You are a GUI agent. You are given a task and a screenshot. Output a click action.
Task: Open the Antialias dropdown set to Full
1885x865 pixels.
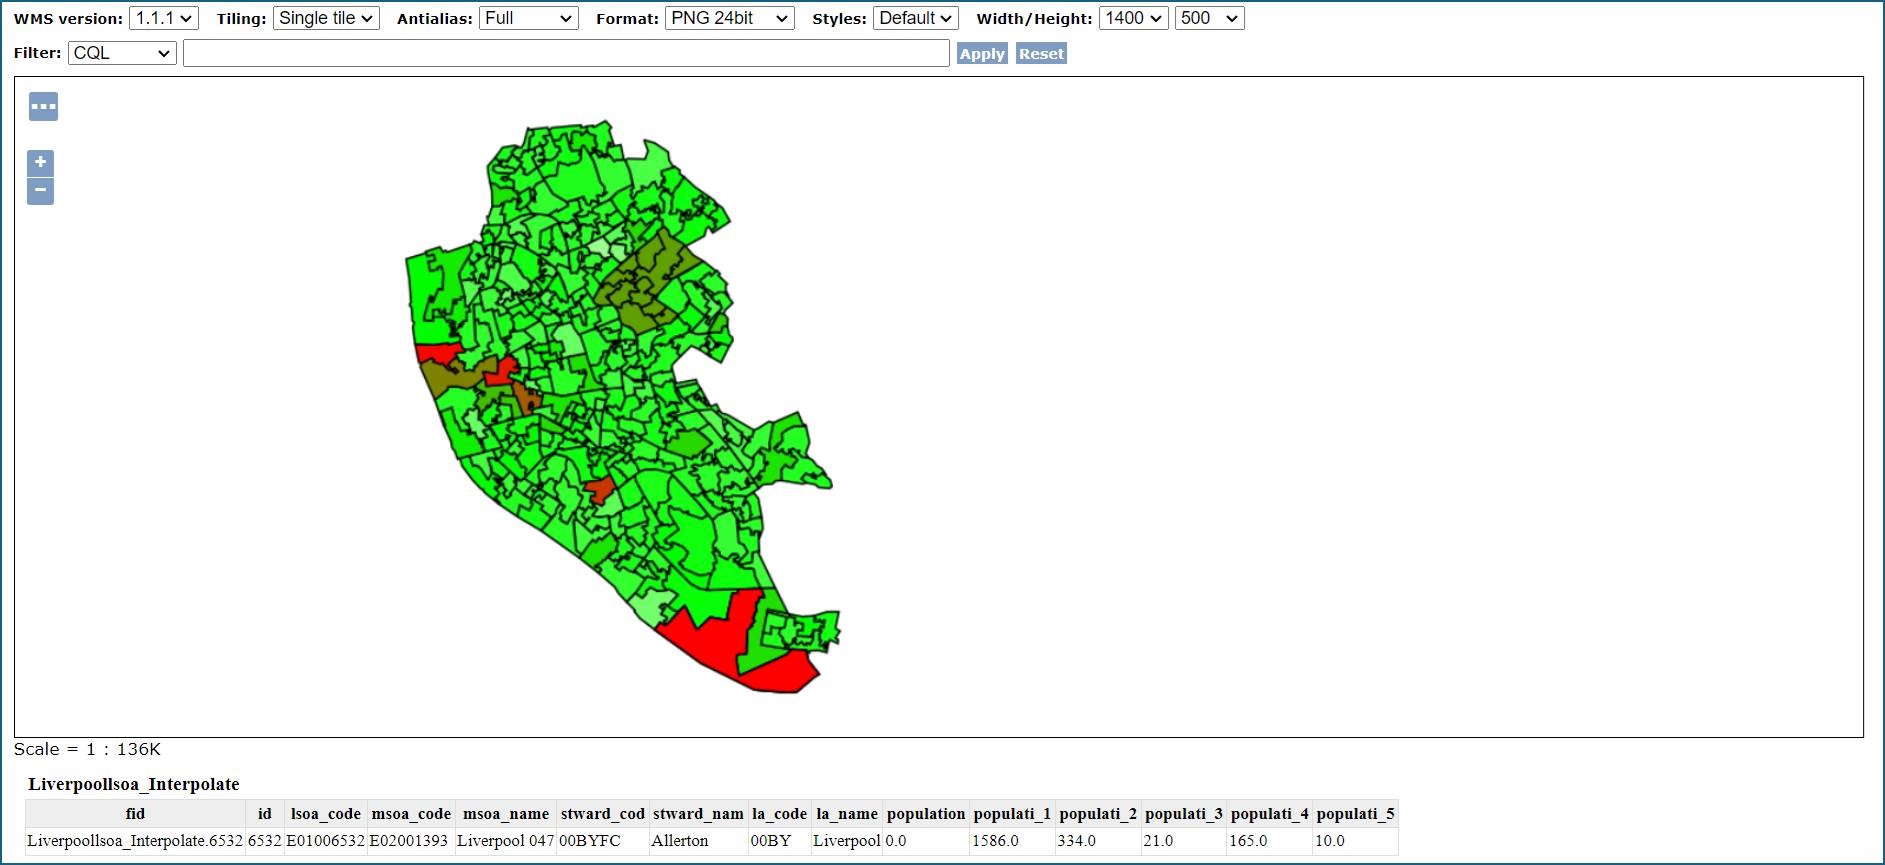click(x=528, y=18)
